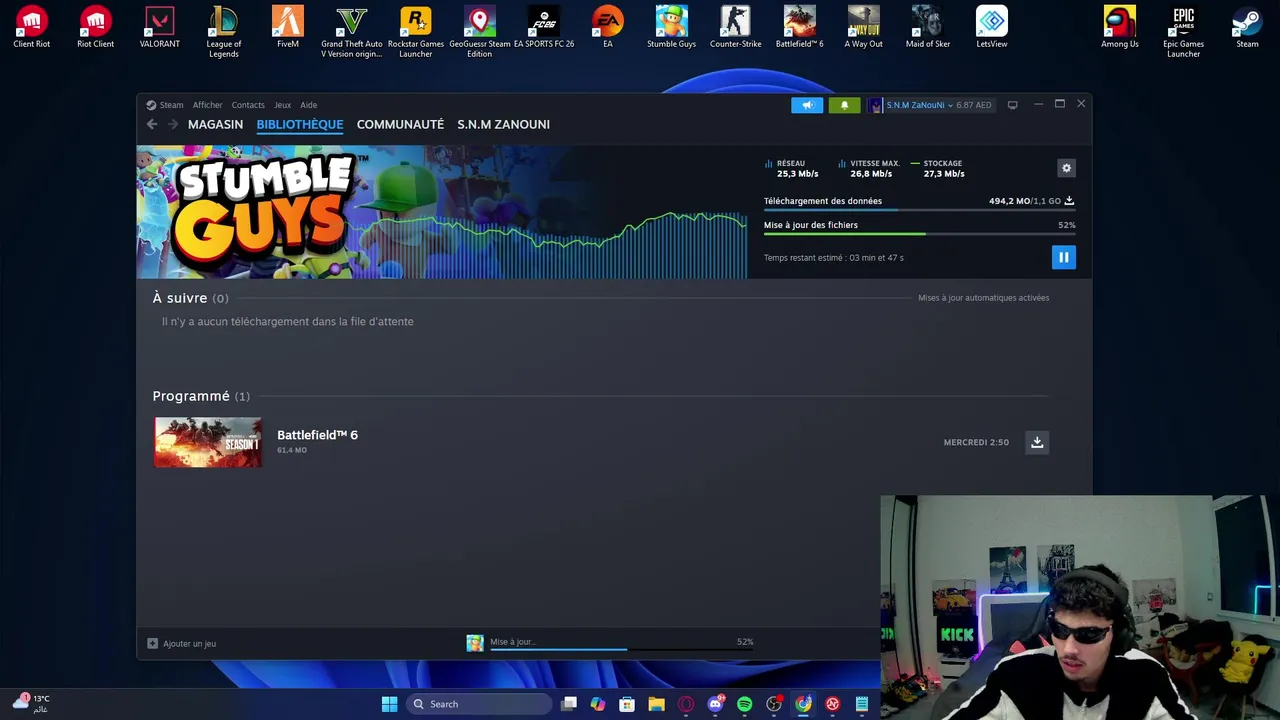Open the Jeux menu

(x=282, y=105)
